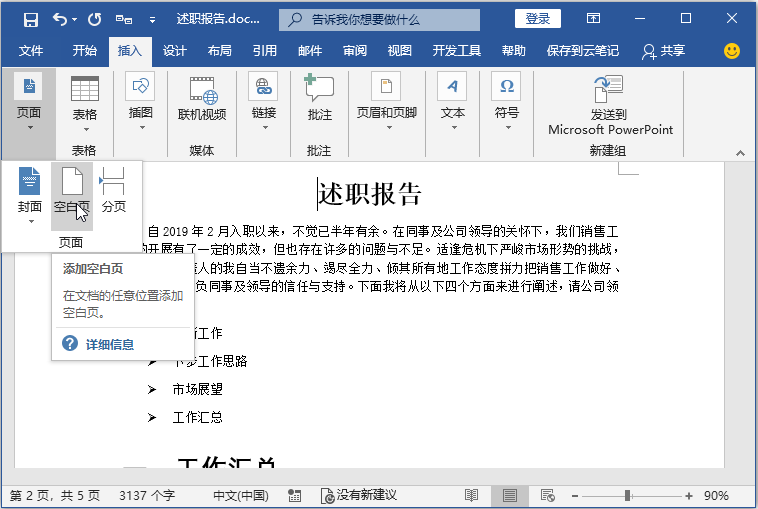Click the Undo arrow icon
The height and width of the screenshot is (509, 758).
(x=59, y=19)
